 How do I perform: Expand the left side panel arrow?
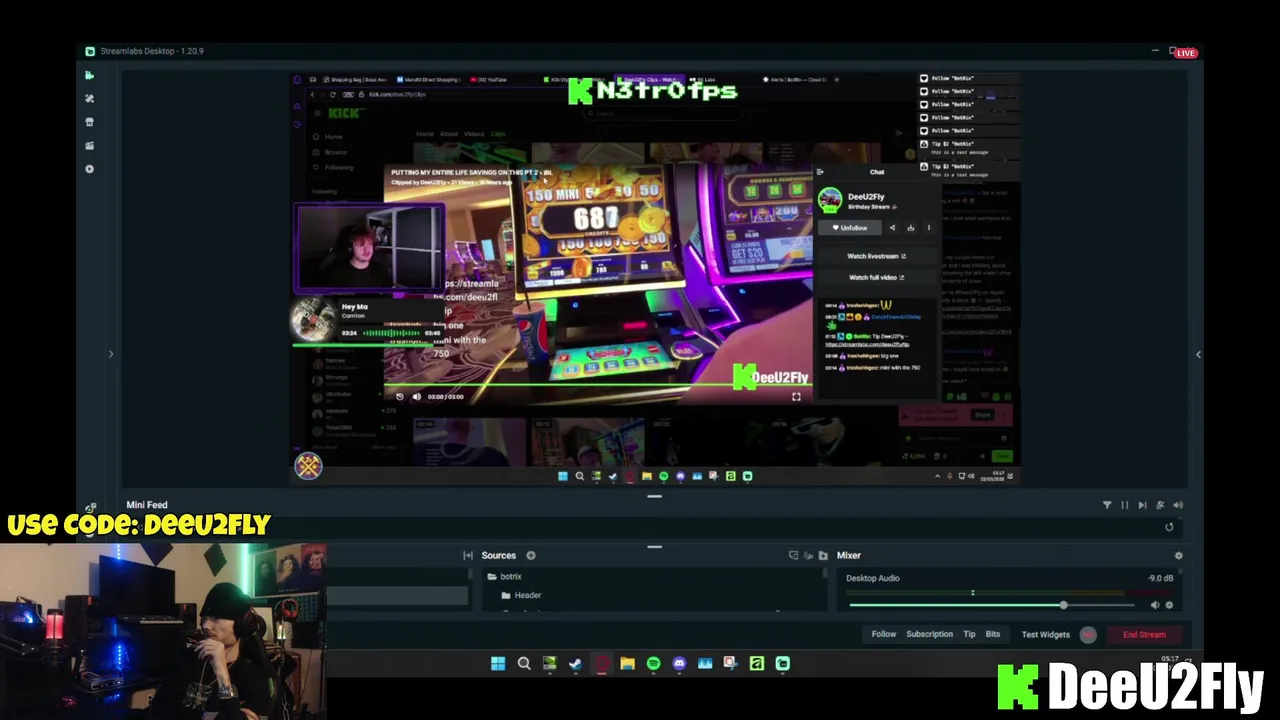111,354
